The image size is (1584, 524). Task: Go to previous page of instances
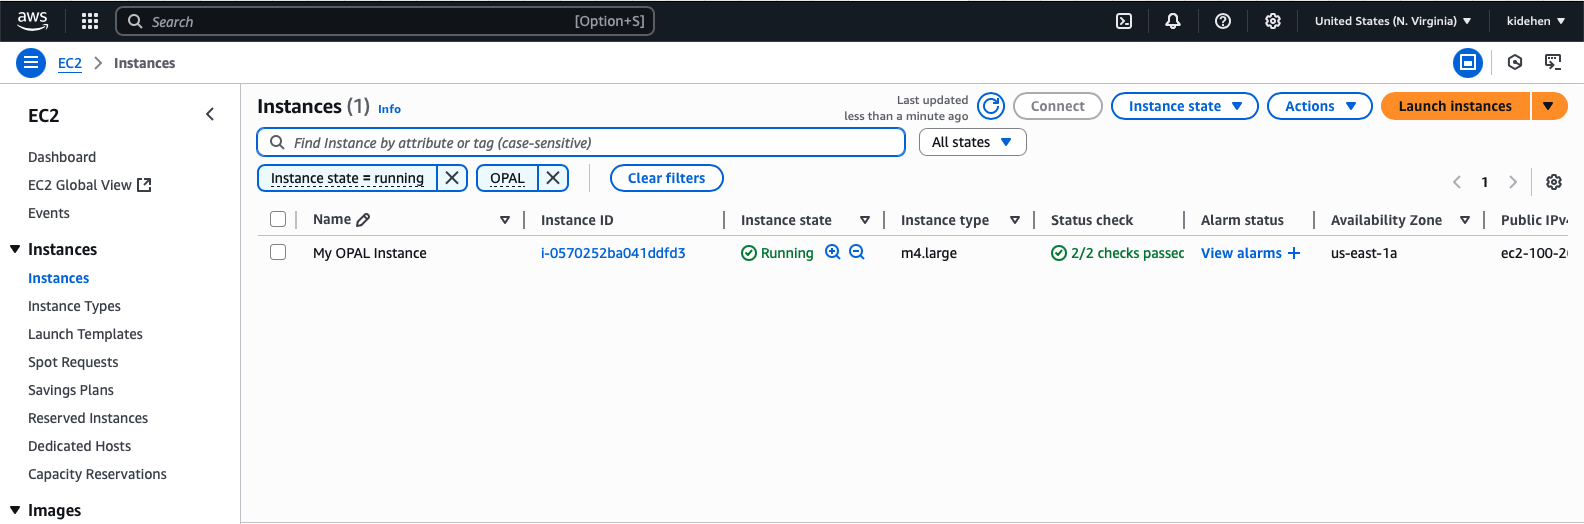[x=1457, y=182]
